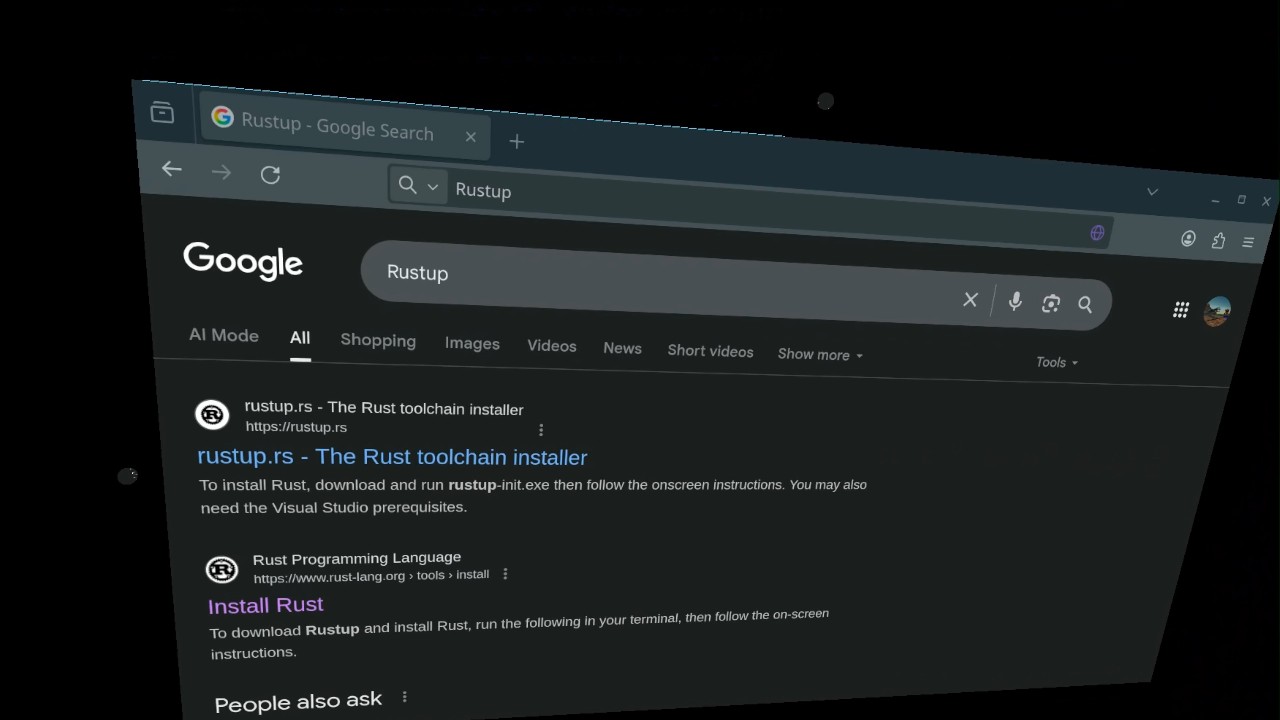Open the browser account icon in the toolbar
Image resolution: width=1280 pixels, height=720 pixels.
tap(1188, 239)
